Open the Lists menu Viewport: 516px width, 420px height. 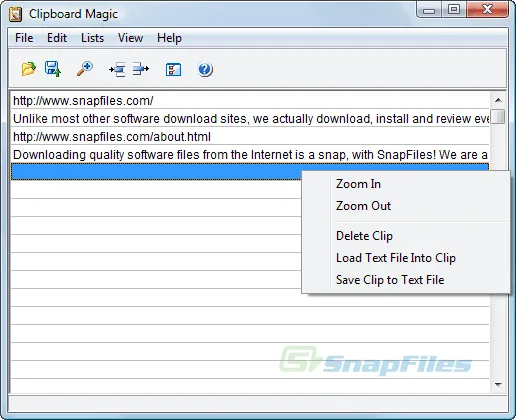pos(92,38)
